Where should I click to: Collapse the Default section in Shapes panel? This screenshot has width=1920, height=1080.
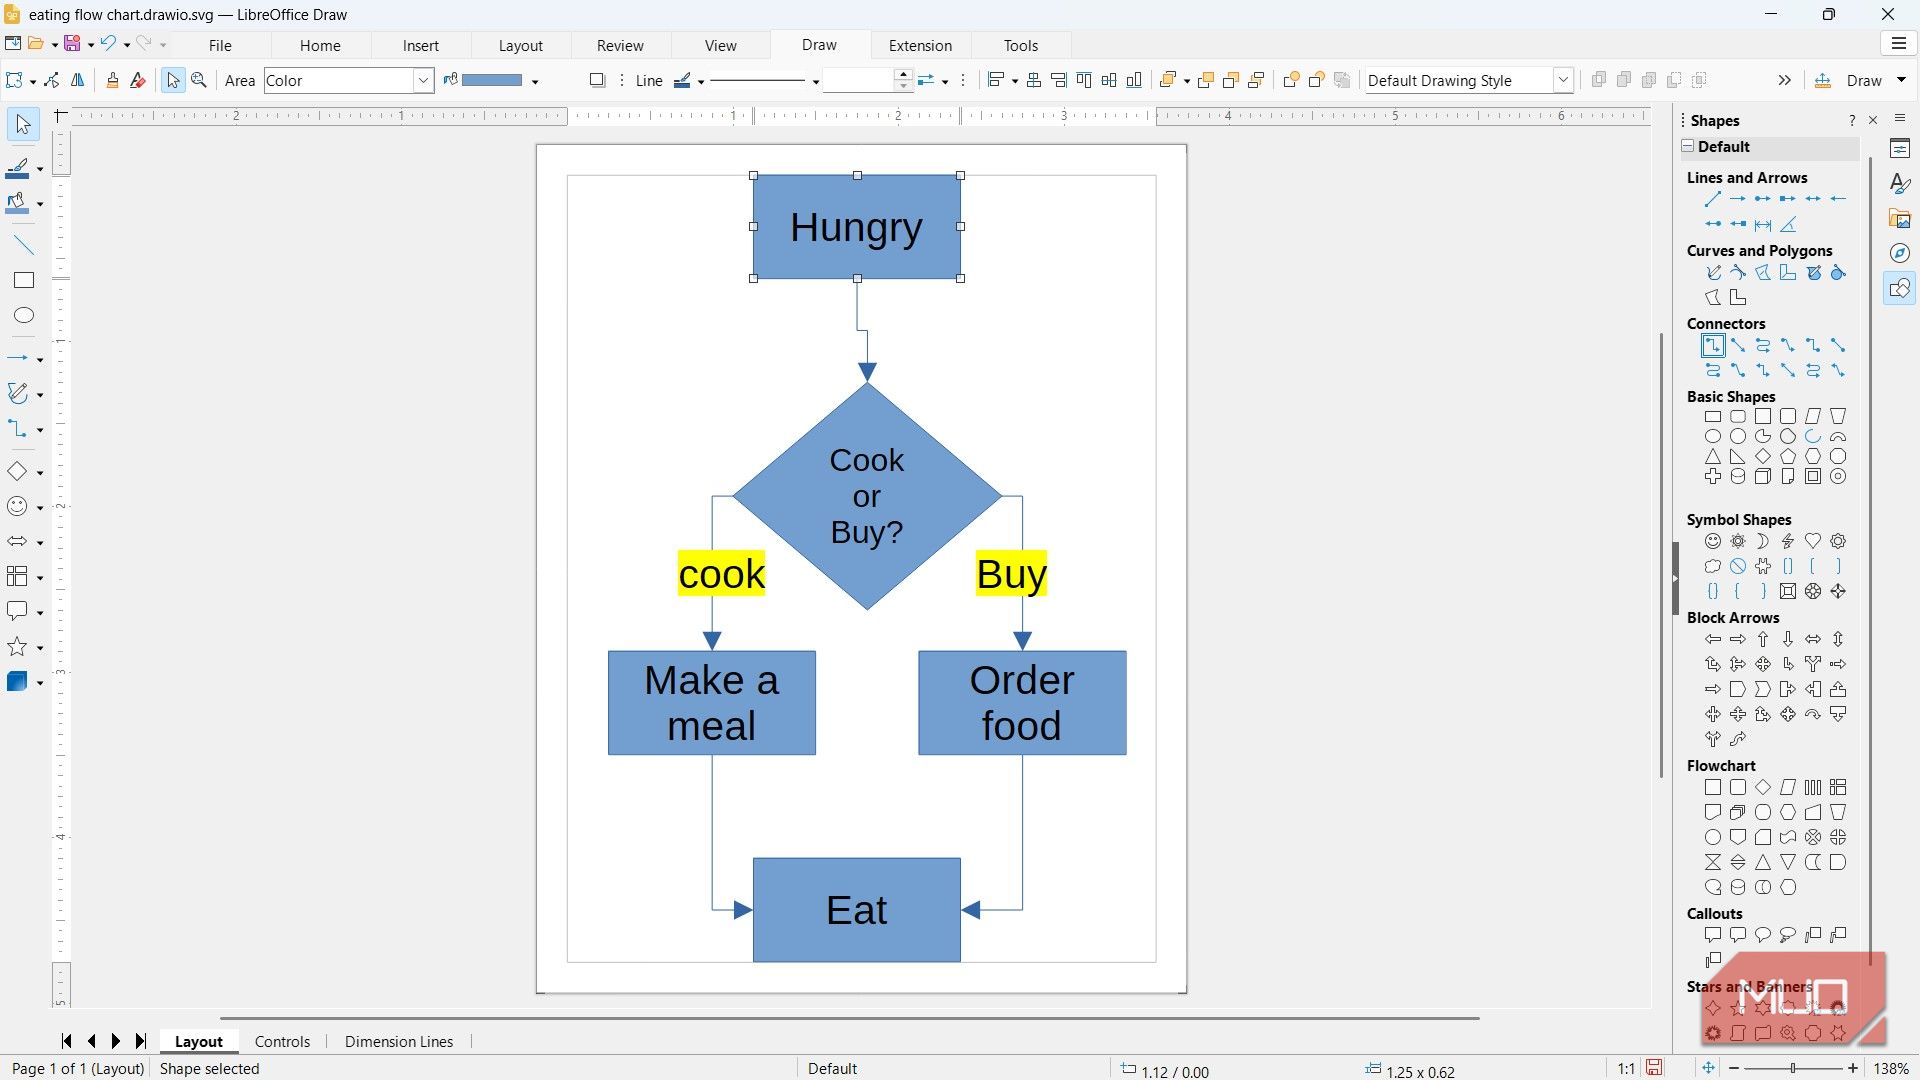(x=1688, y=146)
